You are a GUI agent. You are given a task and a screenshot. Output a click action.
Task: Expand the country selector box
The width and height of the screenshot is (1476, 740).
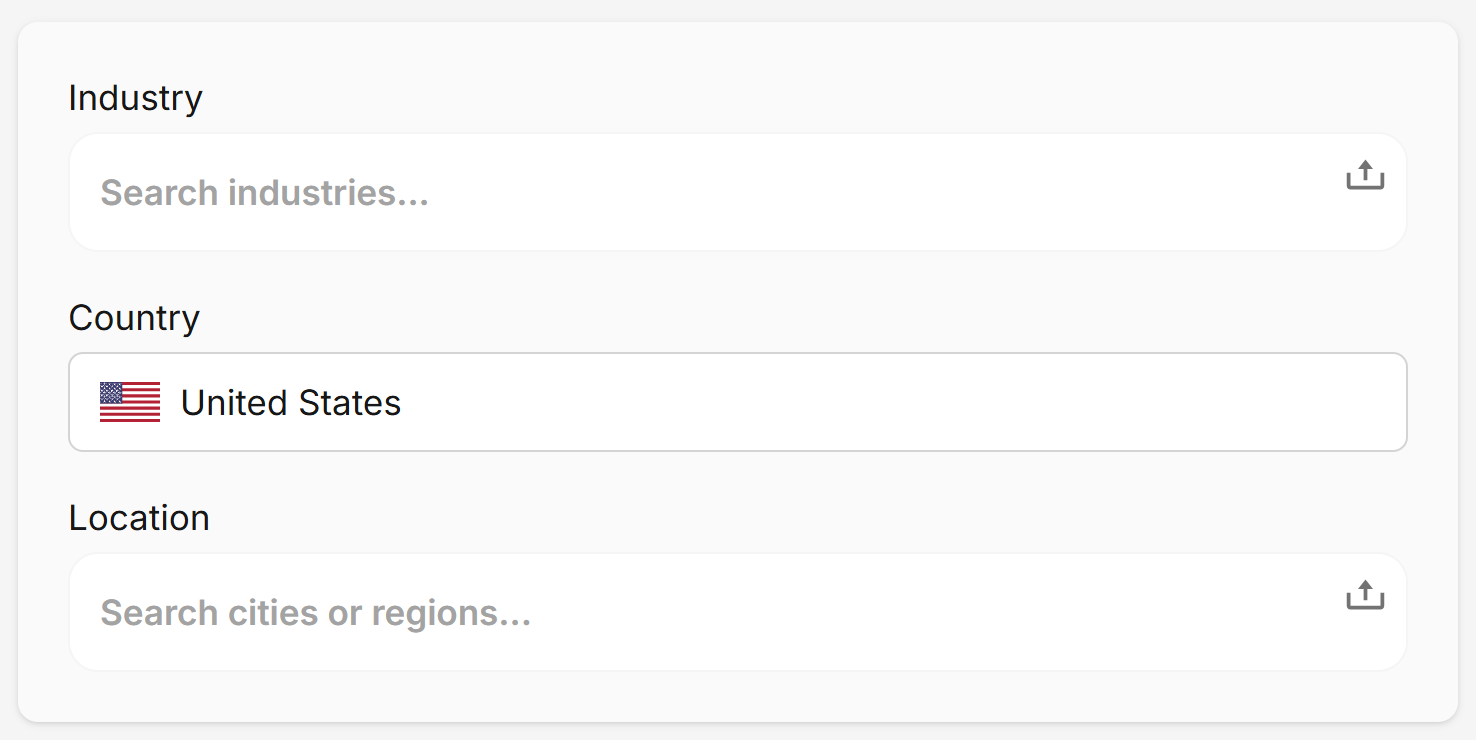[737, 402]
